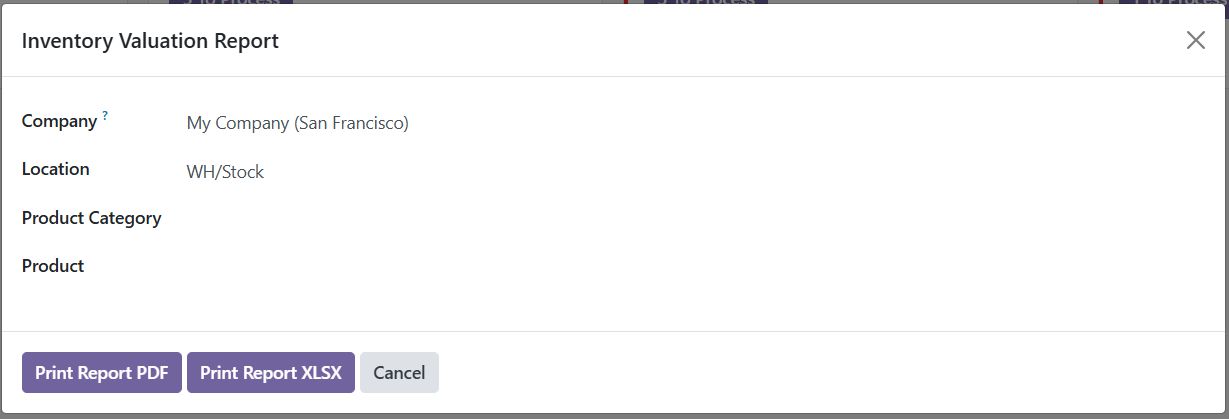The height and width of the screenshot is (419, 1229).
Task: Expand the empty Product Category field
Action: 690,219
